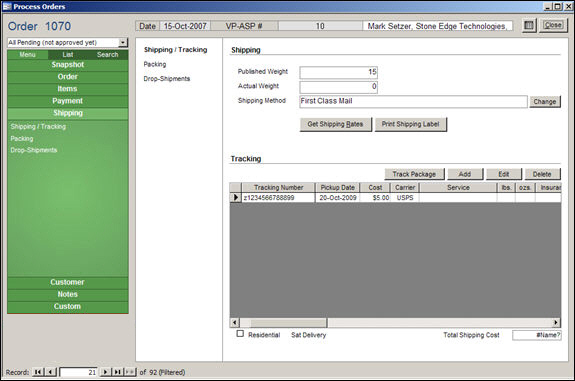This screenshot has height=381, width=575.
Task: Select tracking row with the row selector arrow
Action: coord(235,198)
